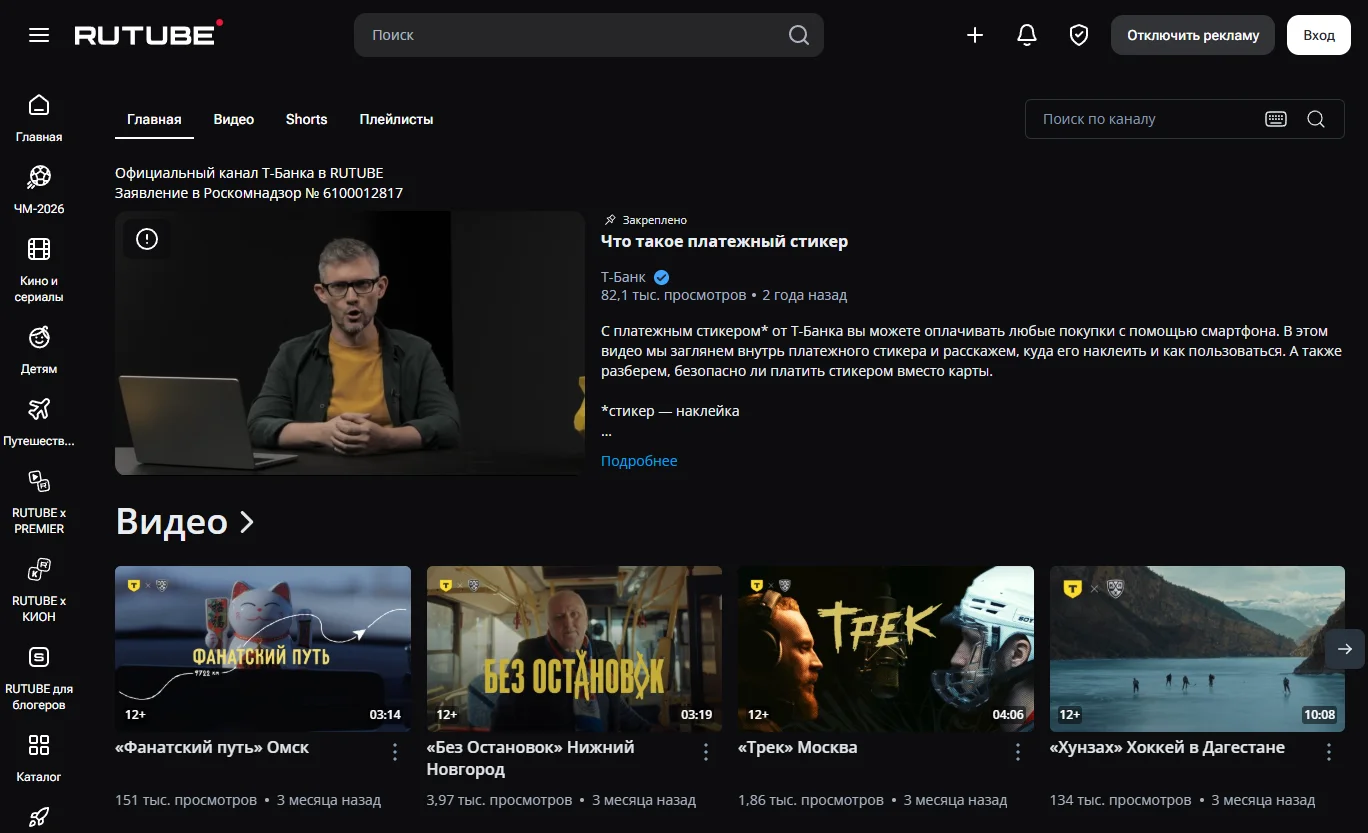Open the Без остановок video thumbnail
This screenshot has width=1368, height=833.
574,649
